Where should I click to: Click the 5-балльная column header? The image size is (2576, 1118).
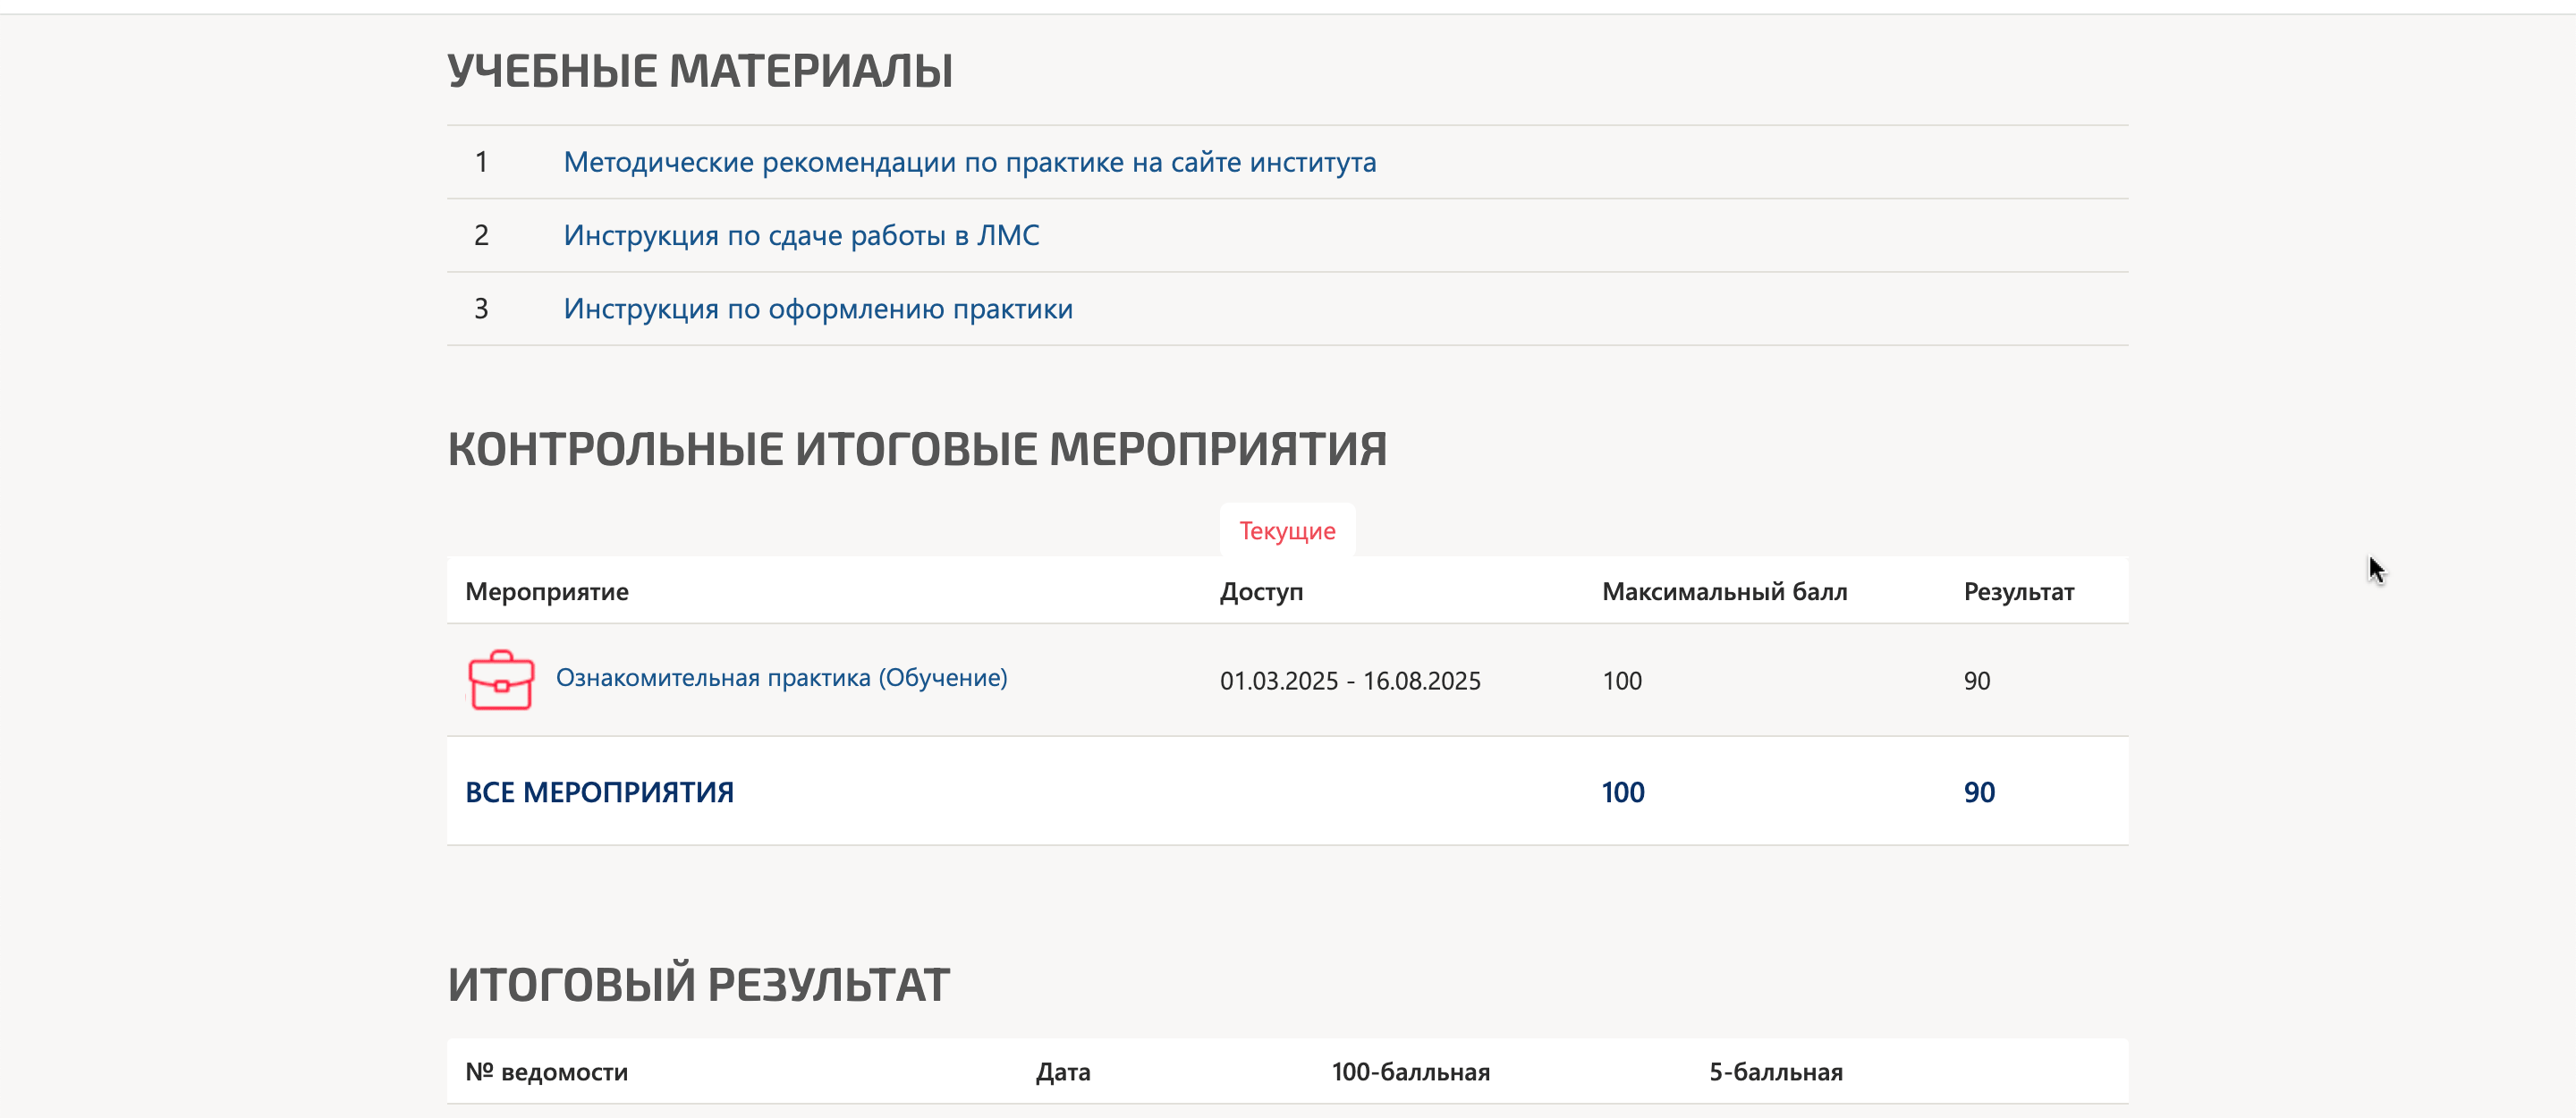point(1775,1072)
